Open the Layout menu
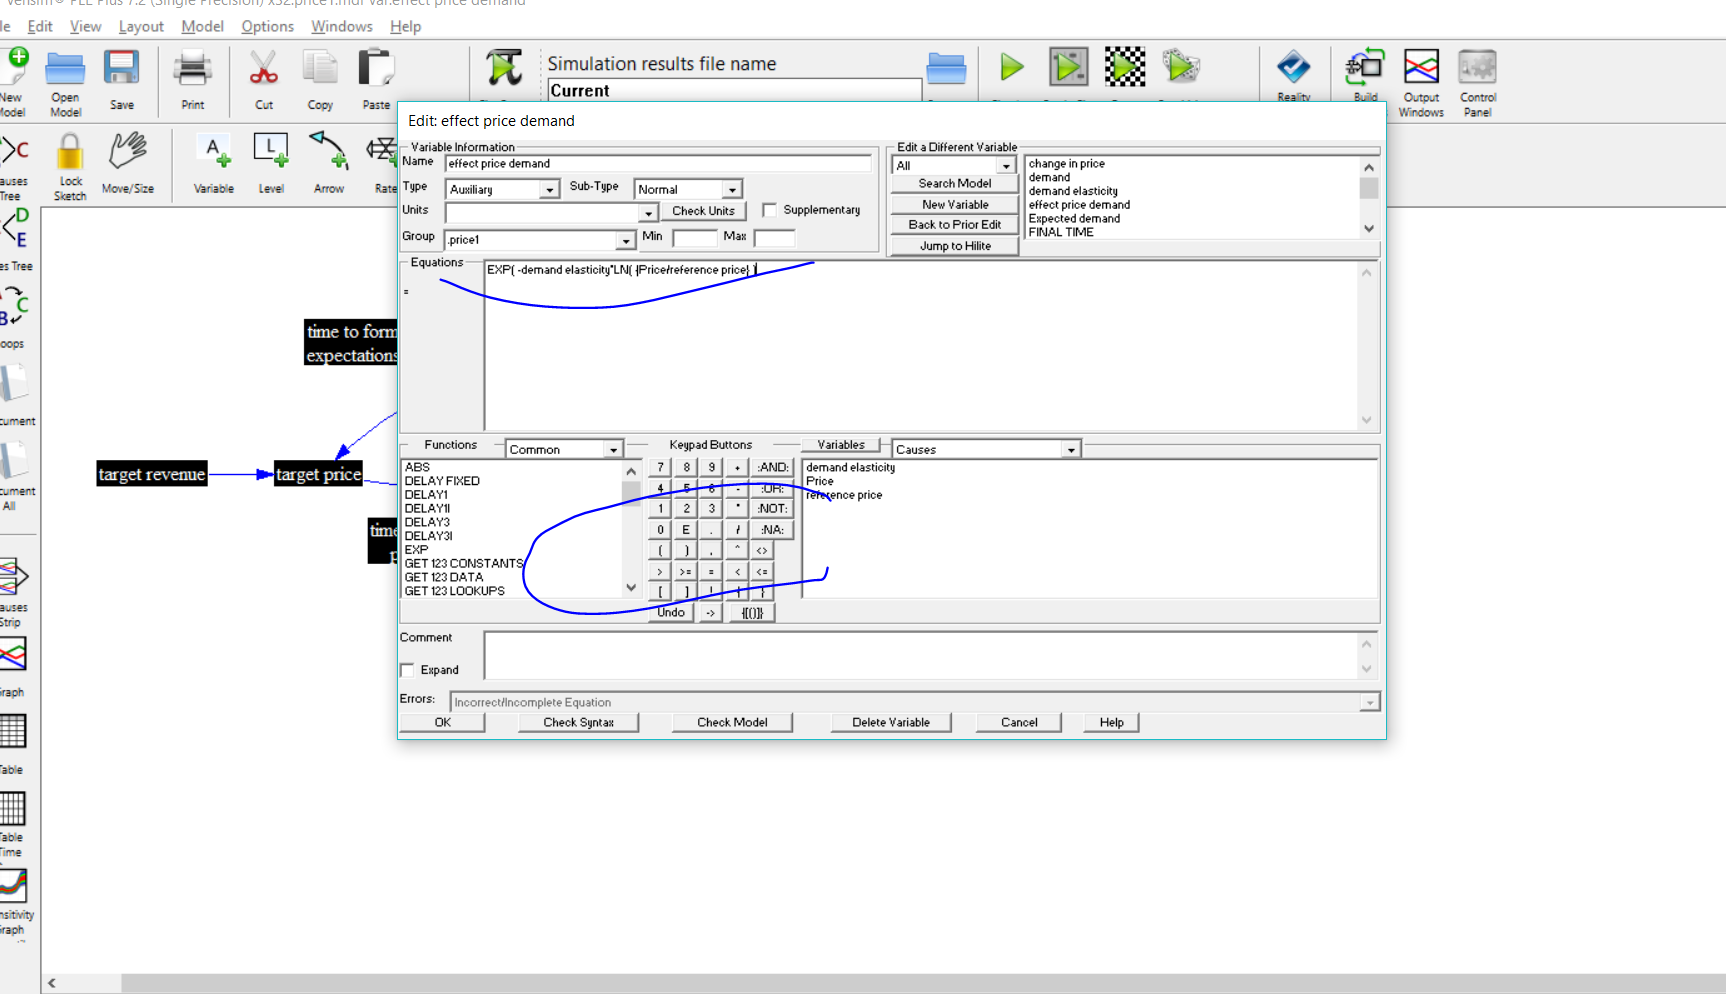 (141, 26)
